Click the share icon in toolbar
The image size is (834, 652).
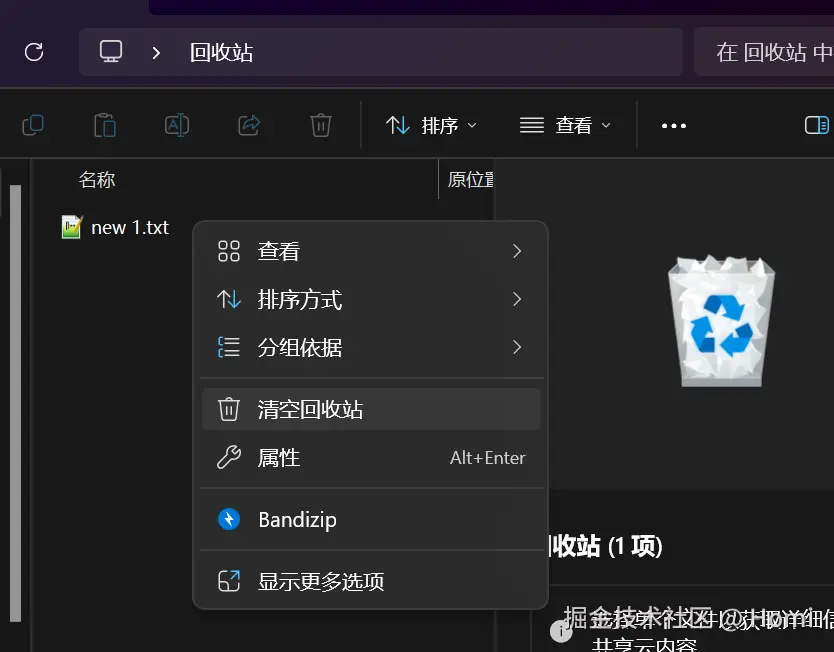pyautogui.click(x=249, y=126)
